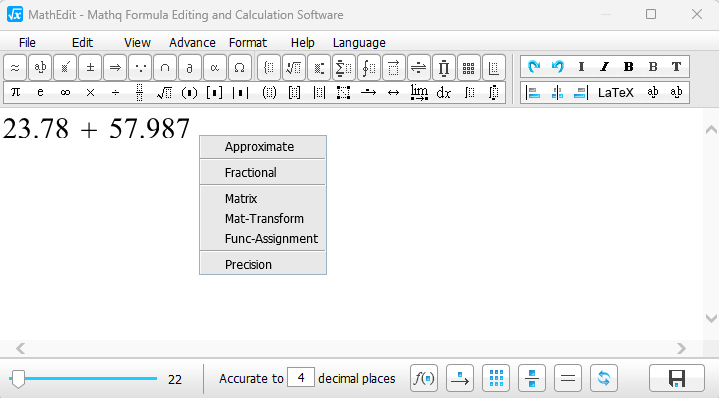Toggle the T text style
This screenshot has height=398, width=719.
pyautogui.click(x=676, y=67)
